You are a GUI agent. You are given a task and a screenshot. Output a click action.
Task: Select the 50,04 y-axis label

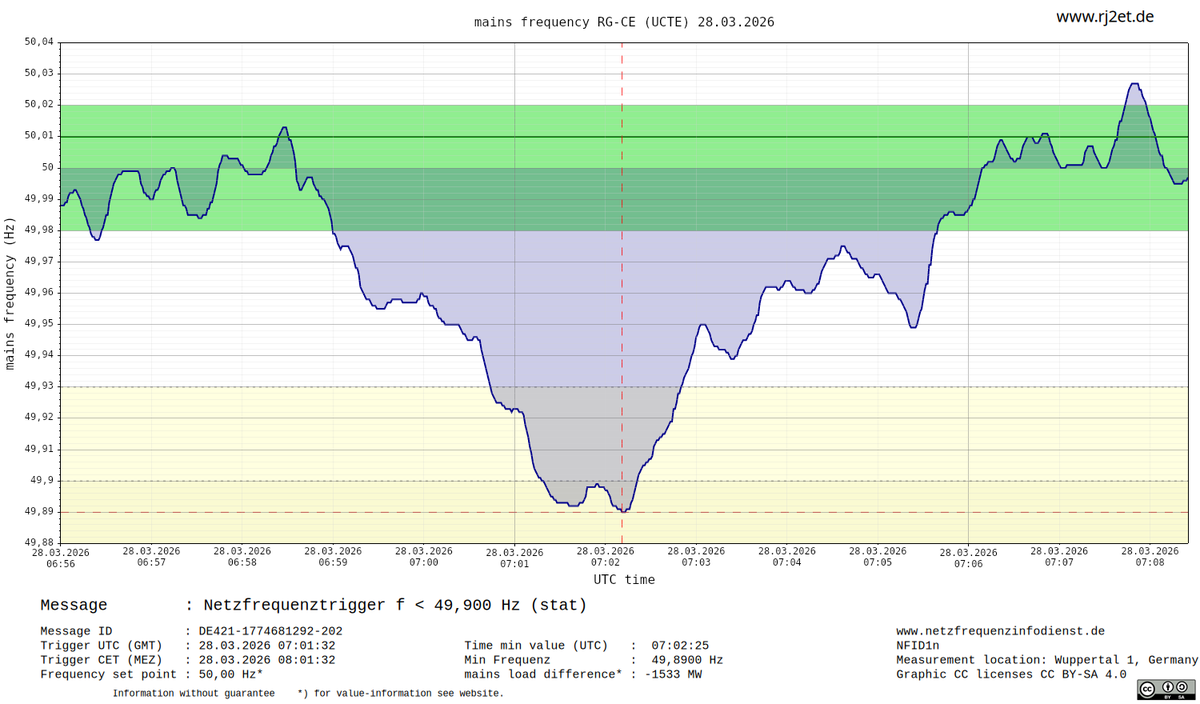click(x=38, y=42)
